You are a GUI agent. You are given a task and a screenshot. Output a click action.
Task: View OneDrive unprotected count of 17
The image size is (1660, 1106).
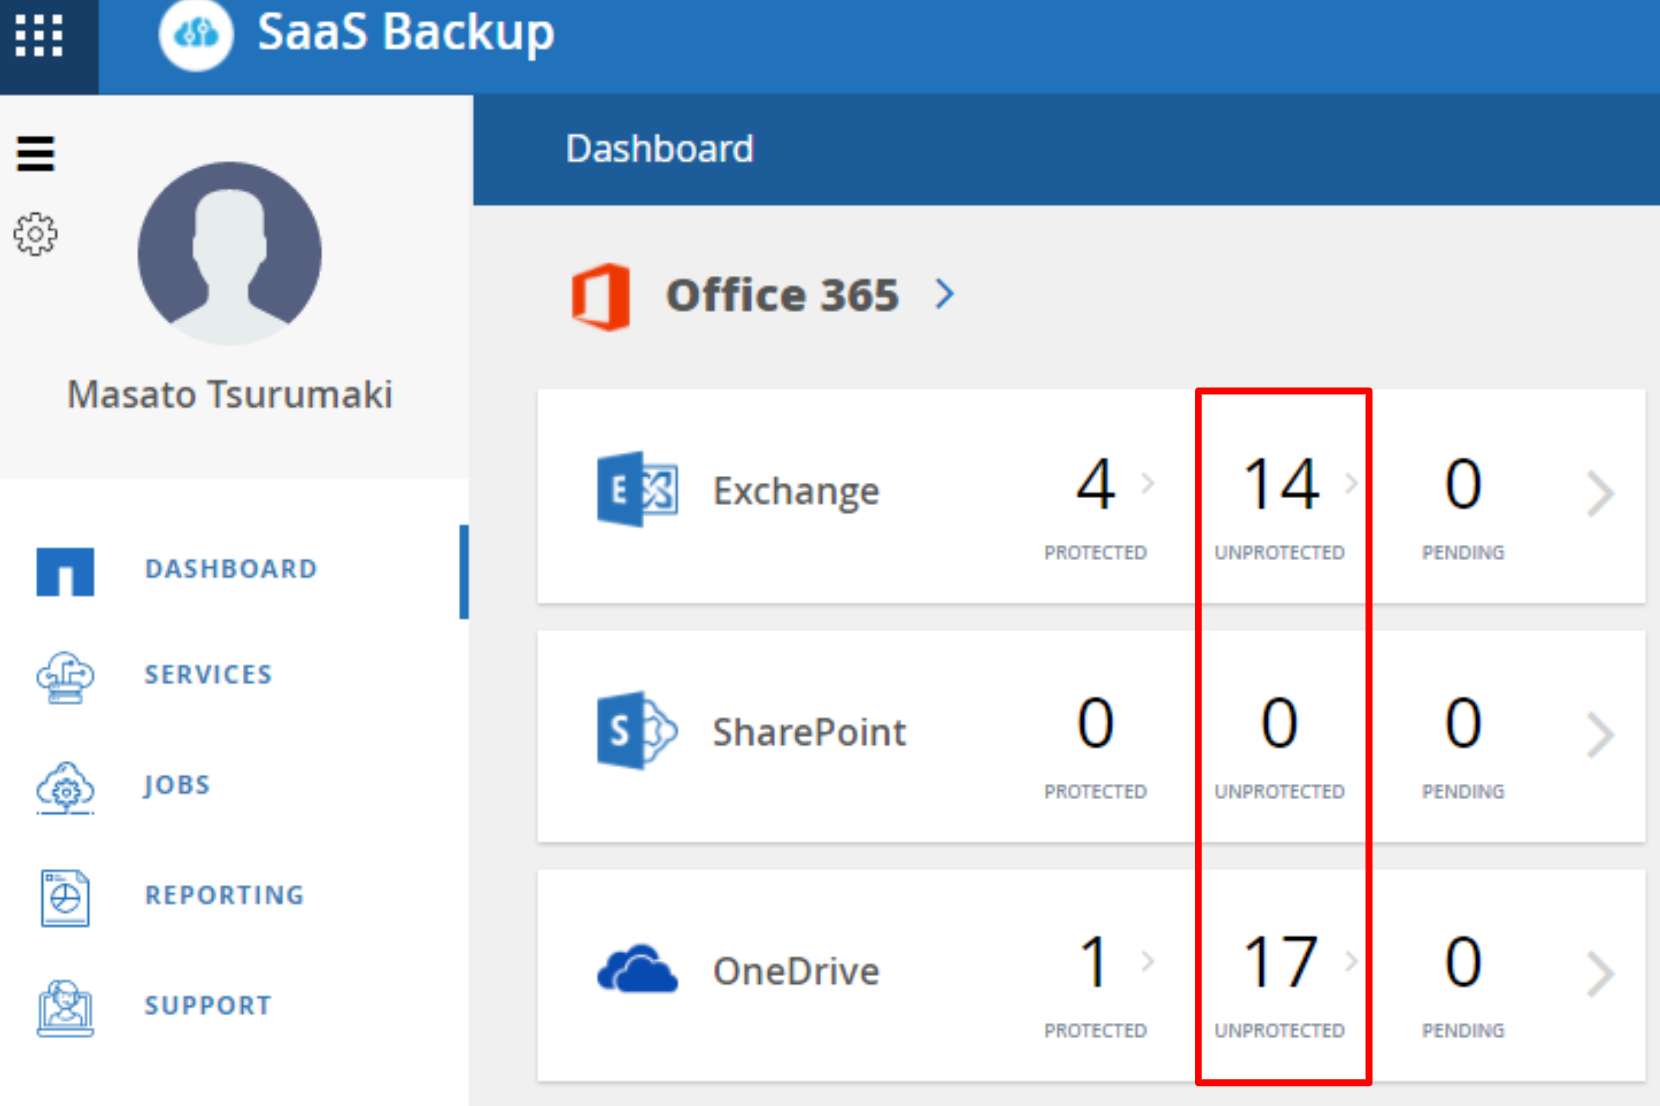pyautogui.click(x=1281, y=963)
